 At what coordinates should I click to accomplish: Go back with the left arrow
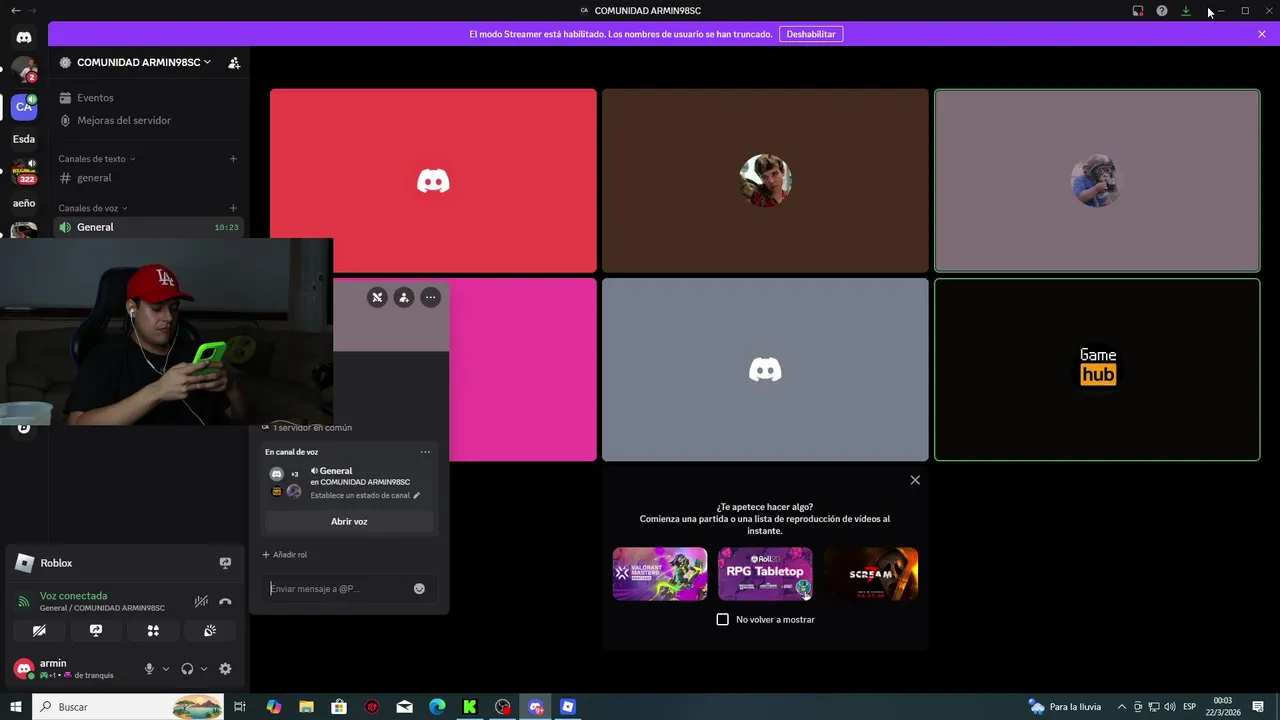[15, 10]
